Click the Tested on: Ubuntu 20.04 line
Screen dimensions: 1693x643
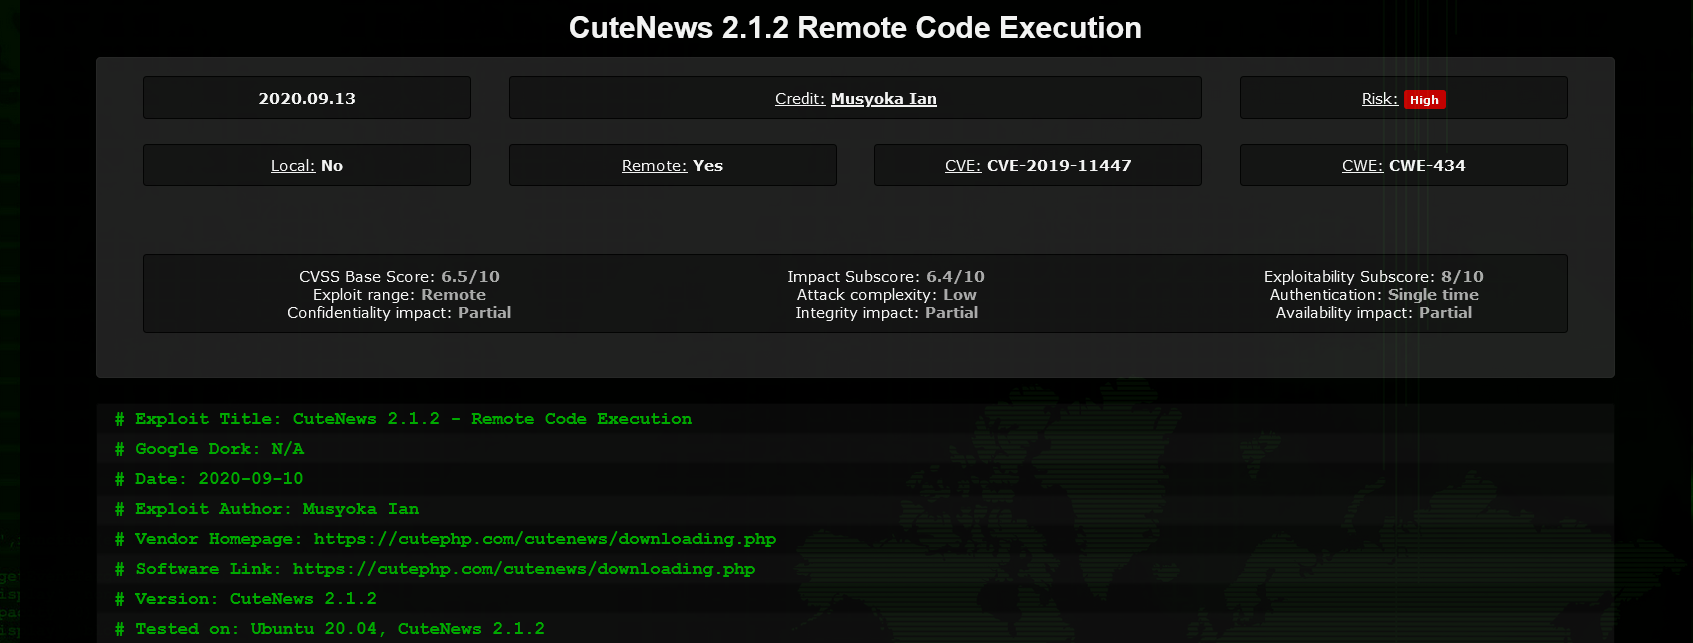coord(330,629)
